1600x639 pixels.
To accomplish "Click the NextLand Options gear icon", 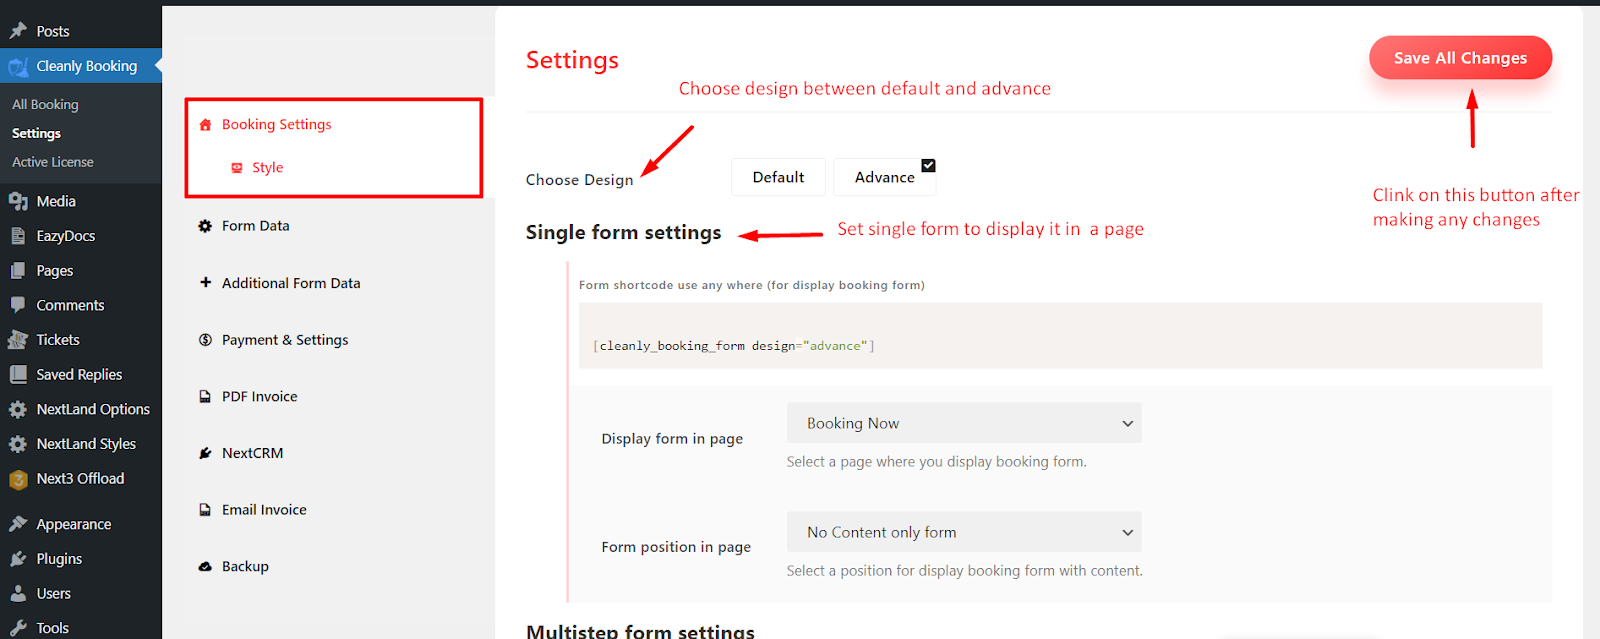I will (18, 409).
